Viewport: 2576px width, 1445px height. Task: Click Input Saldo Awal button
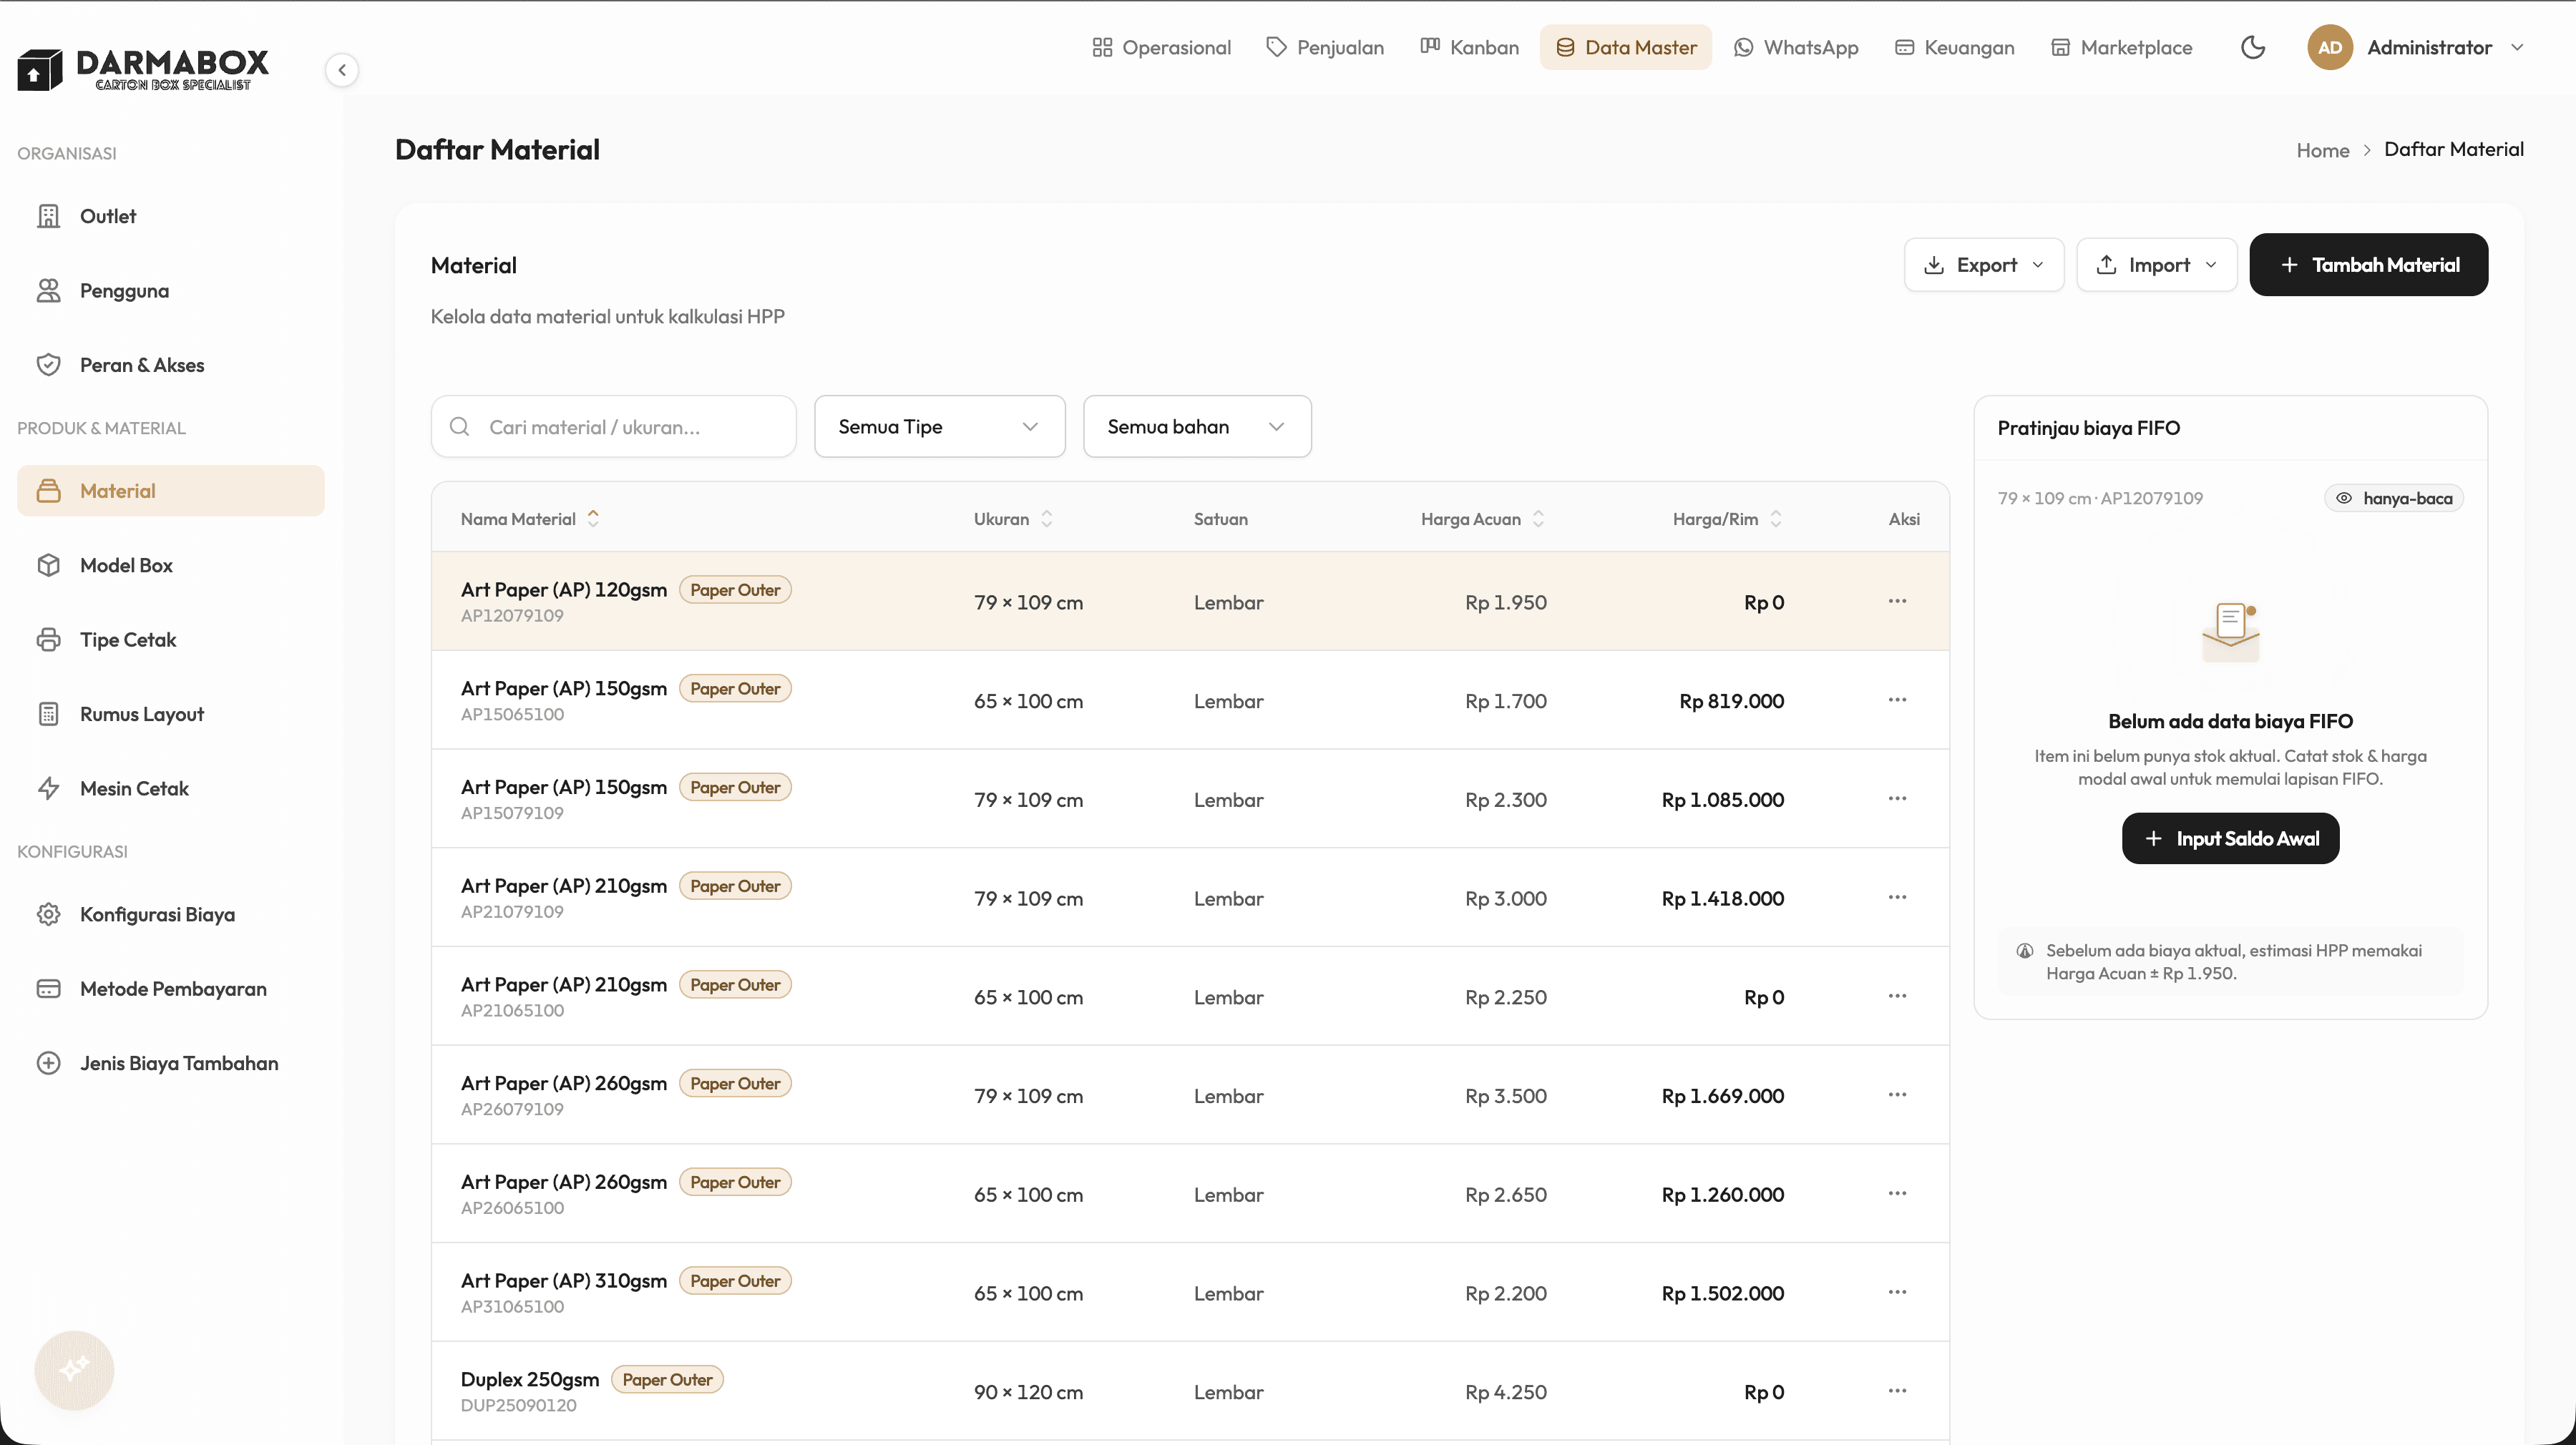2230,839
